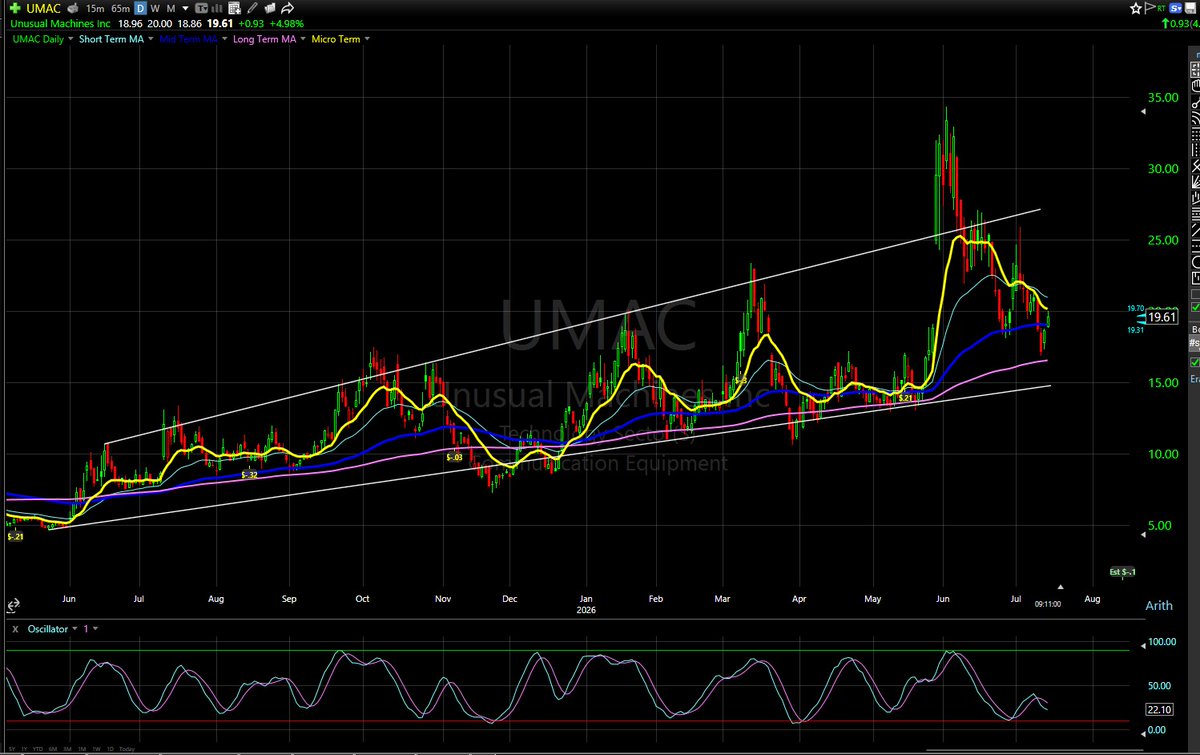This screenshot has width=1200, height=755.
Task: Select the YTD time range
Action: pos(37,749)
